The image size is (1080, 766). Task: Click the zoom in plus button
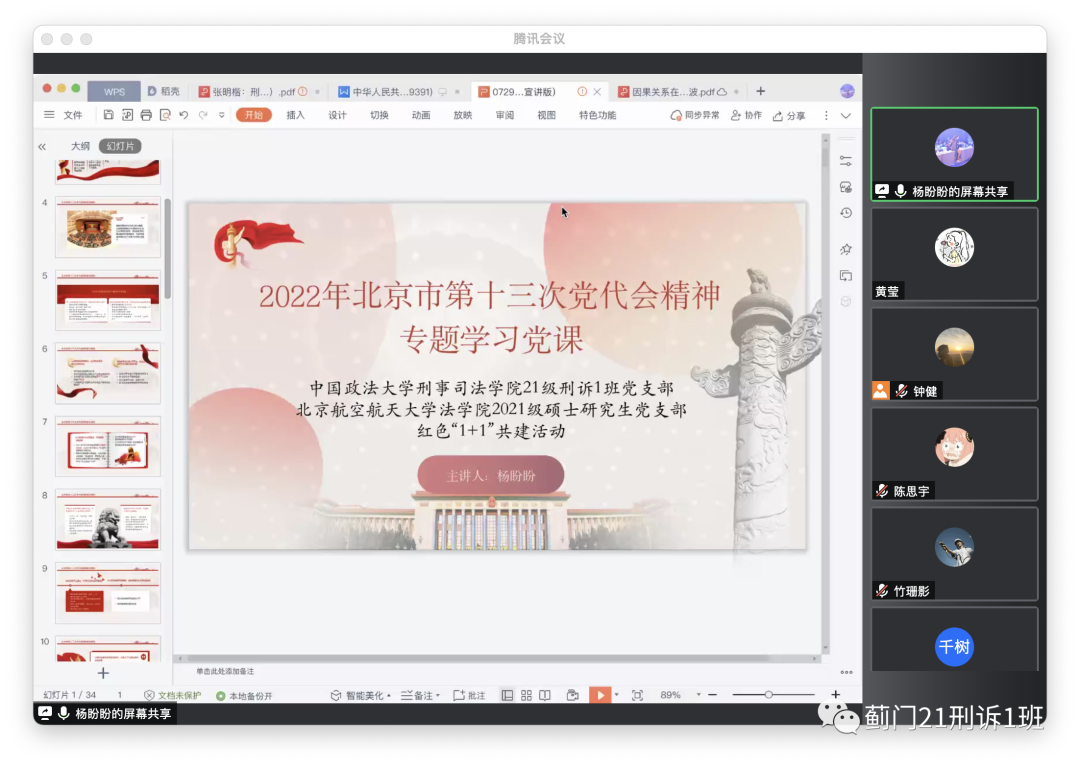(835, 695)
